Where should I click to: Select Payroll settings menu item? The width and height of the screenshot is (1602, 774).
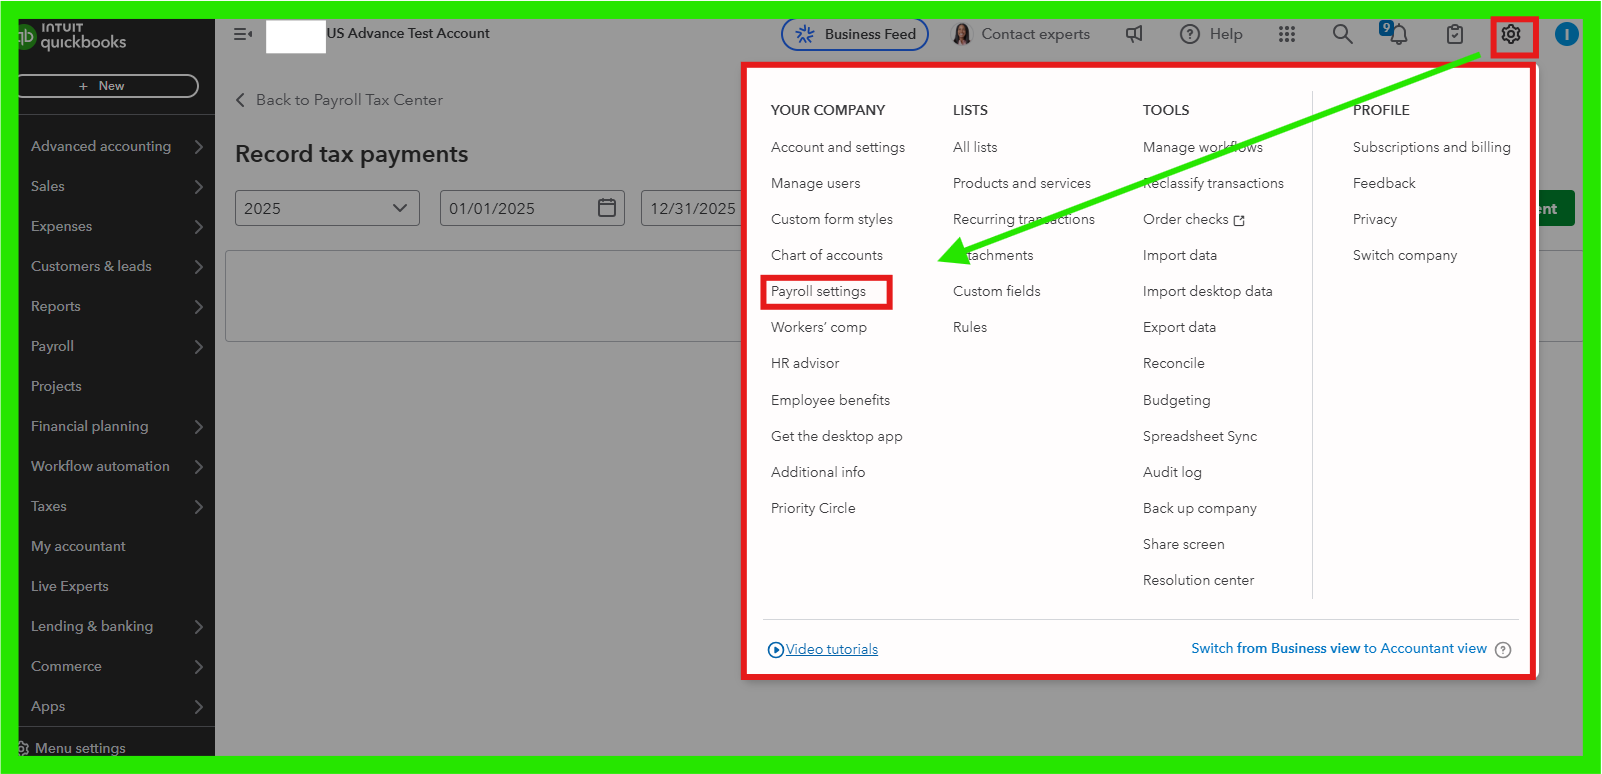[818, 291]
